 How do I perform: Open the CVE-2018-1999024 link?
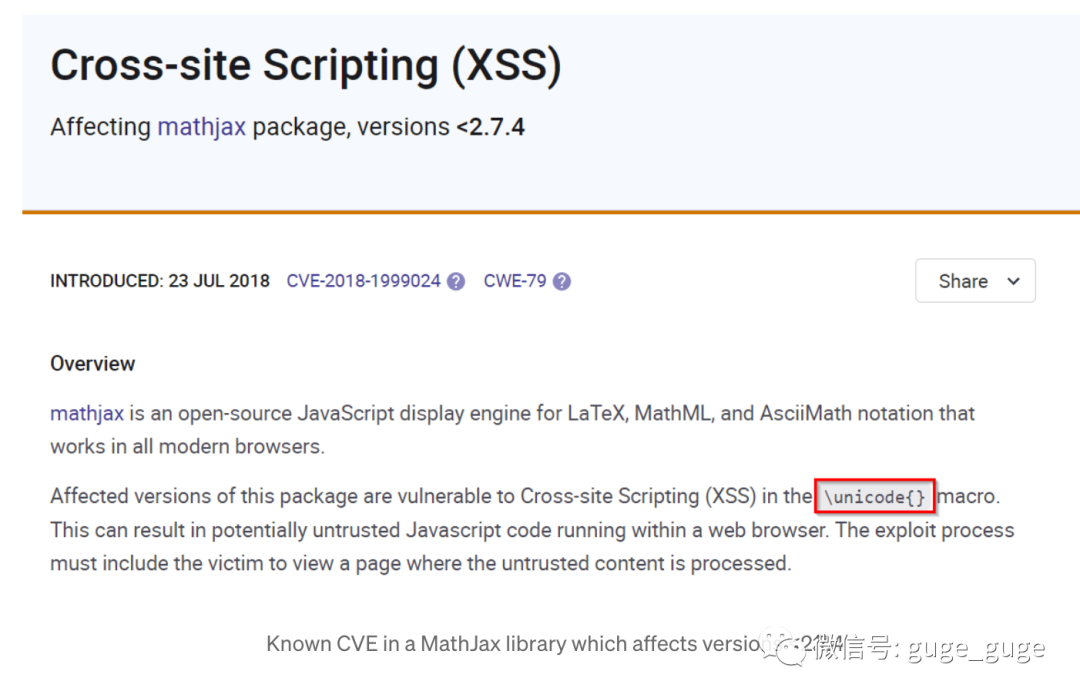pos(363,281)
